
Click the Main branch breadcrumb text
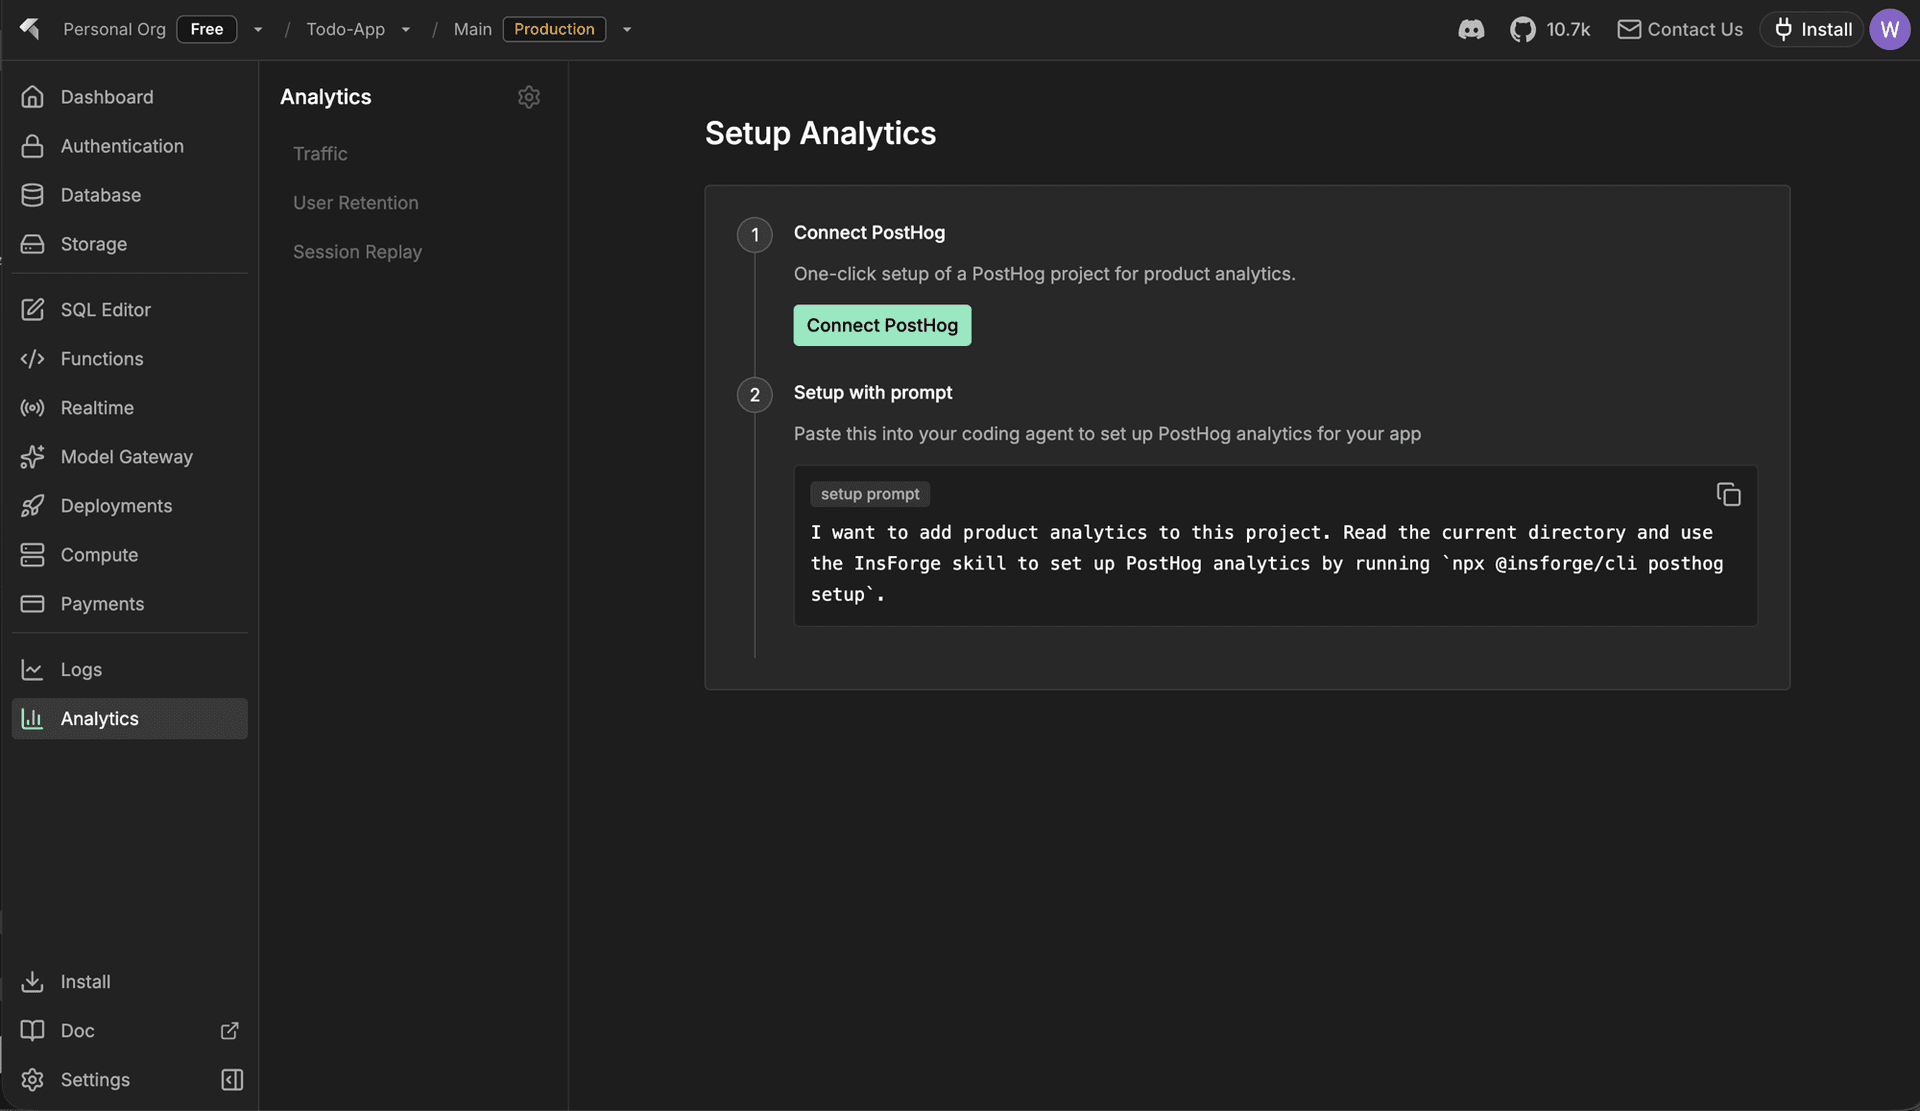472,29
